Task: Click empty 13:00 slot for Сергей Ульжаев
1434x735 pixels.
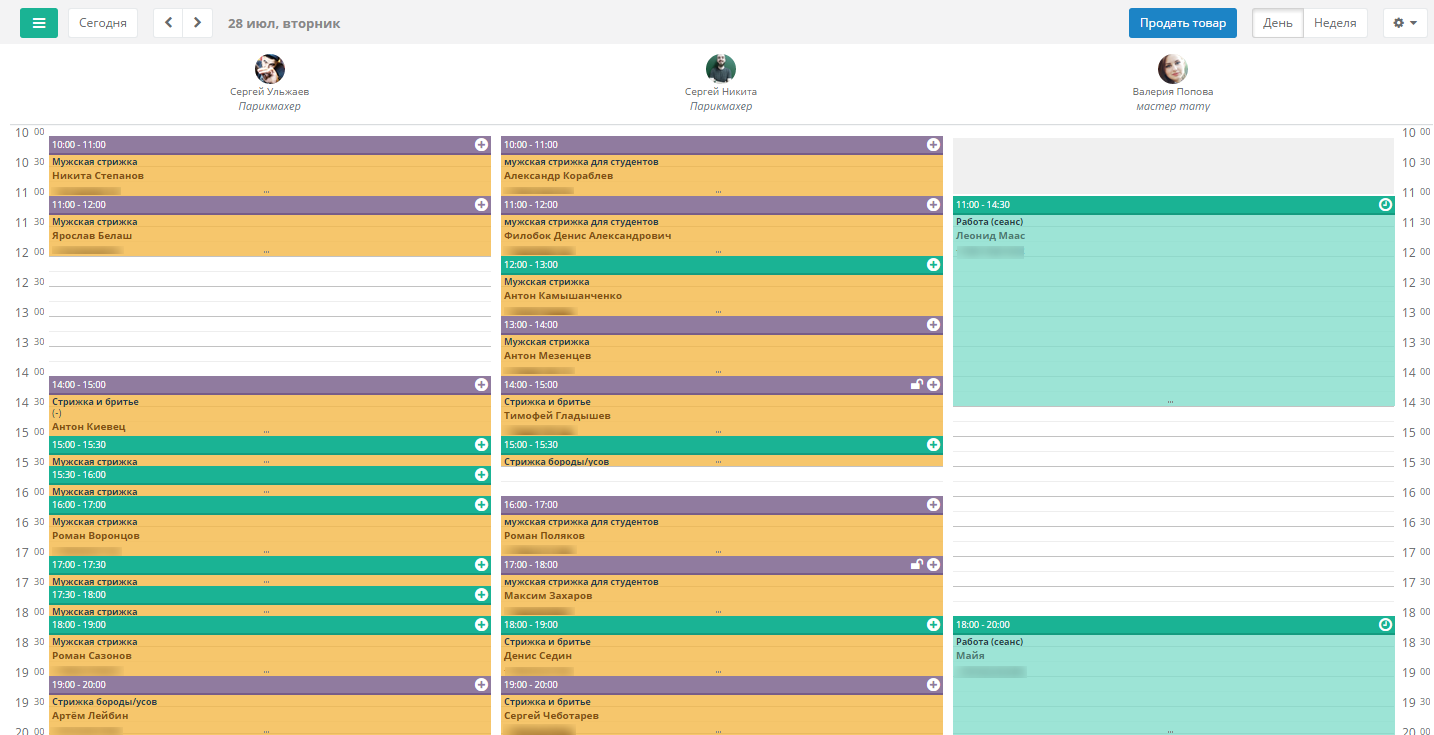Action: (x=270, y=325)
